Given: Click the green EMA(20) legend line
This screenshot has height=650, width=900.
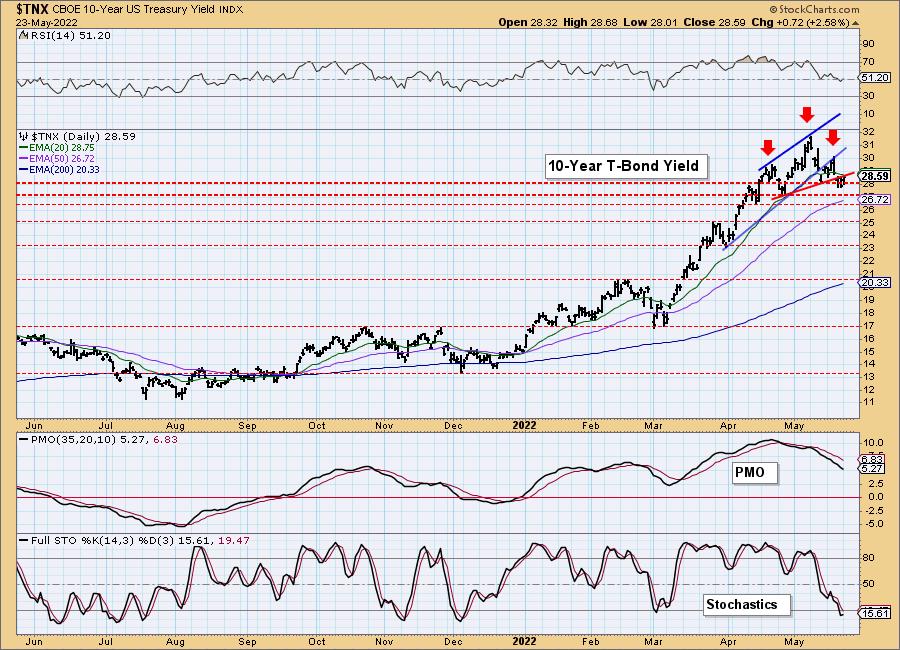Looking at the screenshot, I should [x=24, y=148].
